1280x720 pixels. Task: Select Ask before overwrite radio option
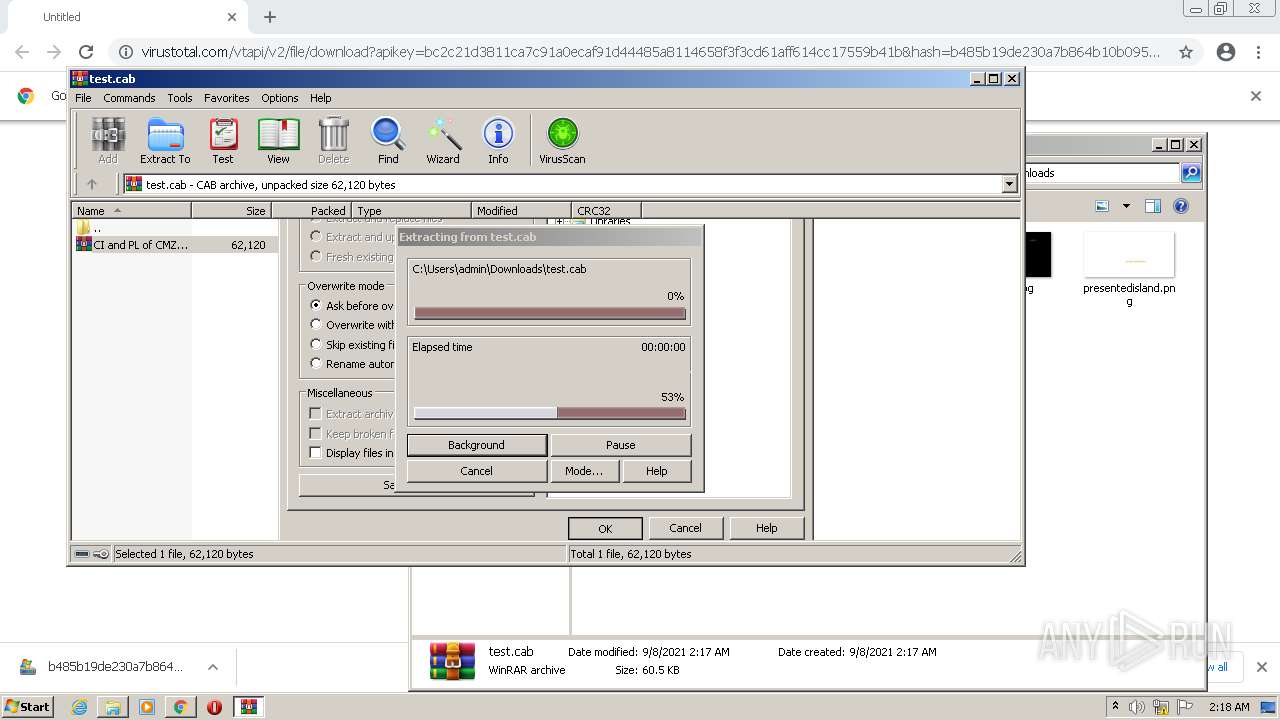pyautogui.click(x=316, y=305)
